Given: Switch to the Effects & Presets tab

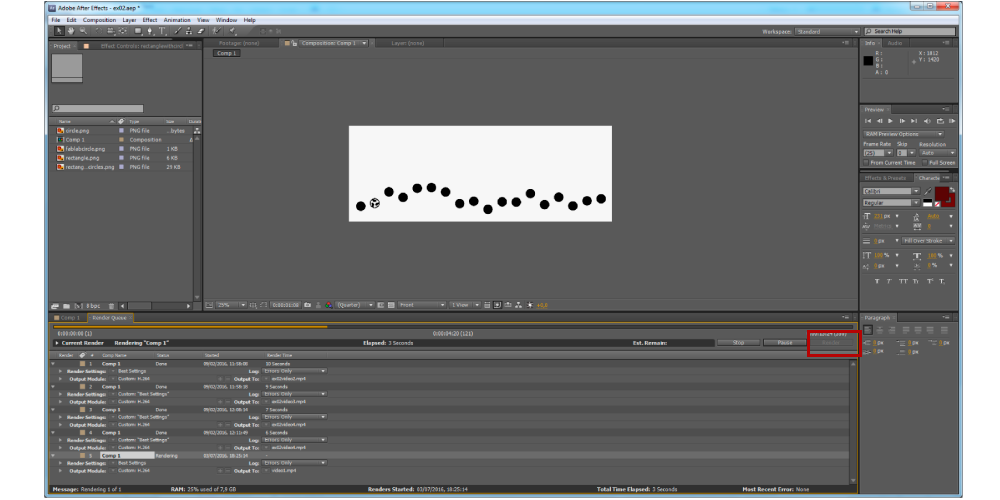Looking at the screenshot, I should click(885, 178).
